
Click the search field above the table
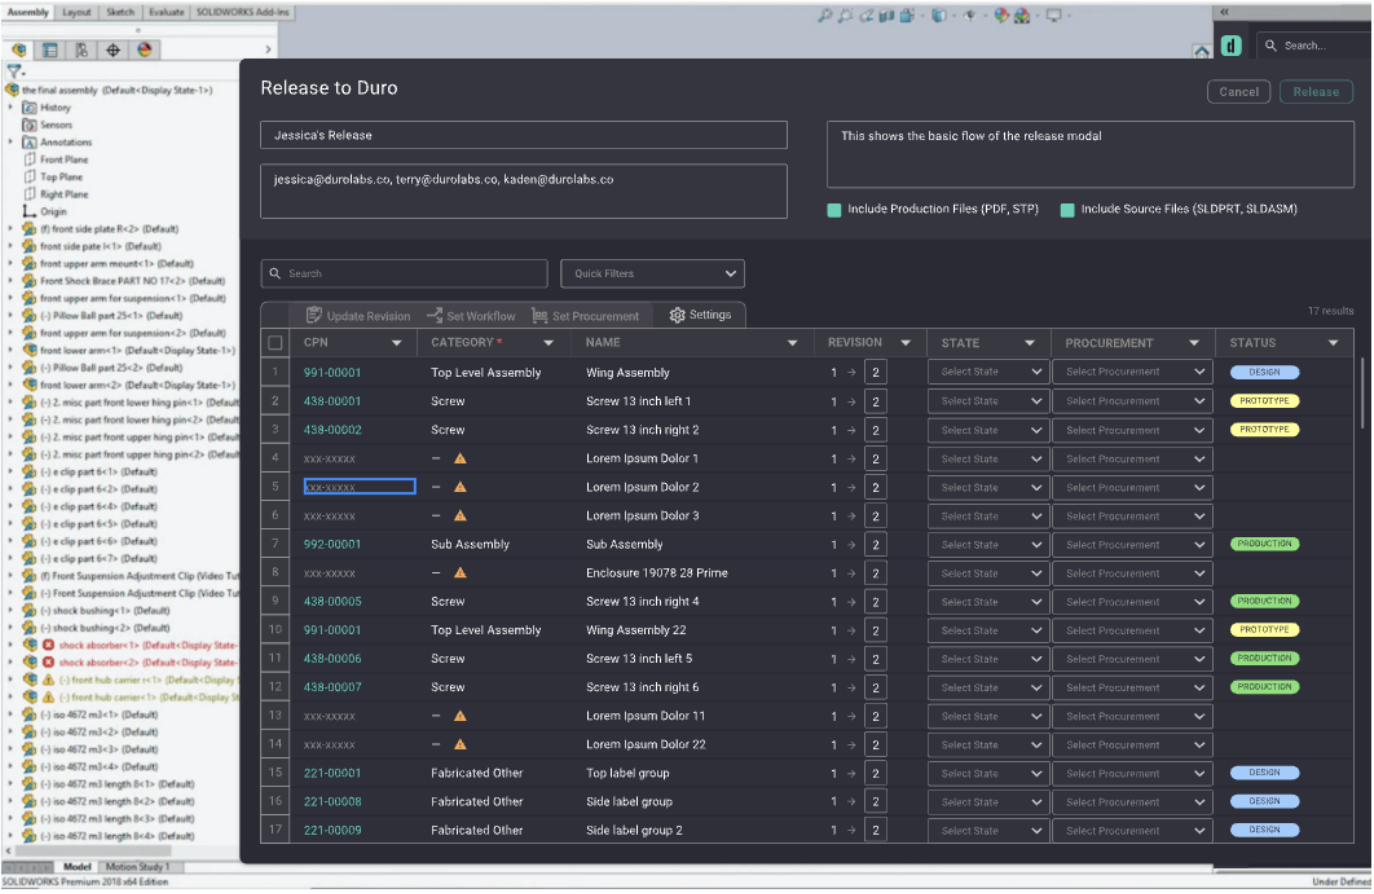tap(404, 274)
